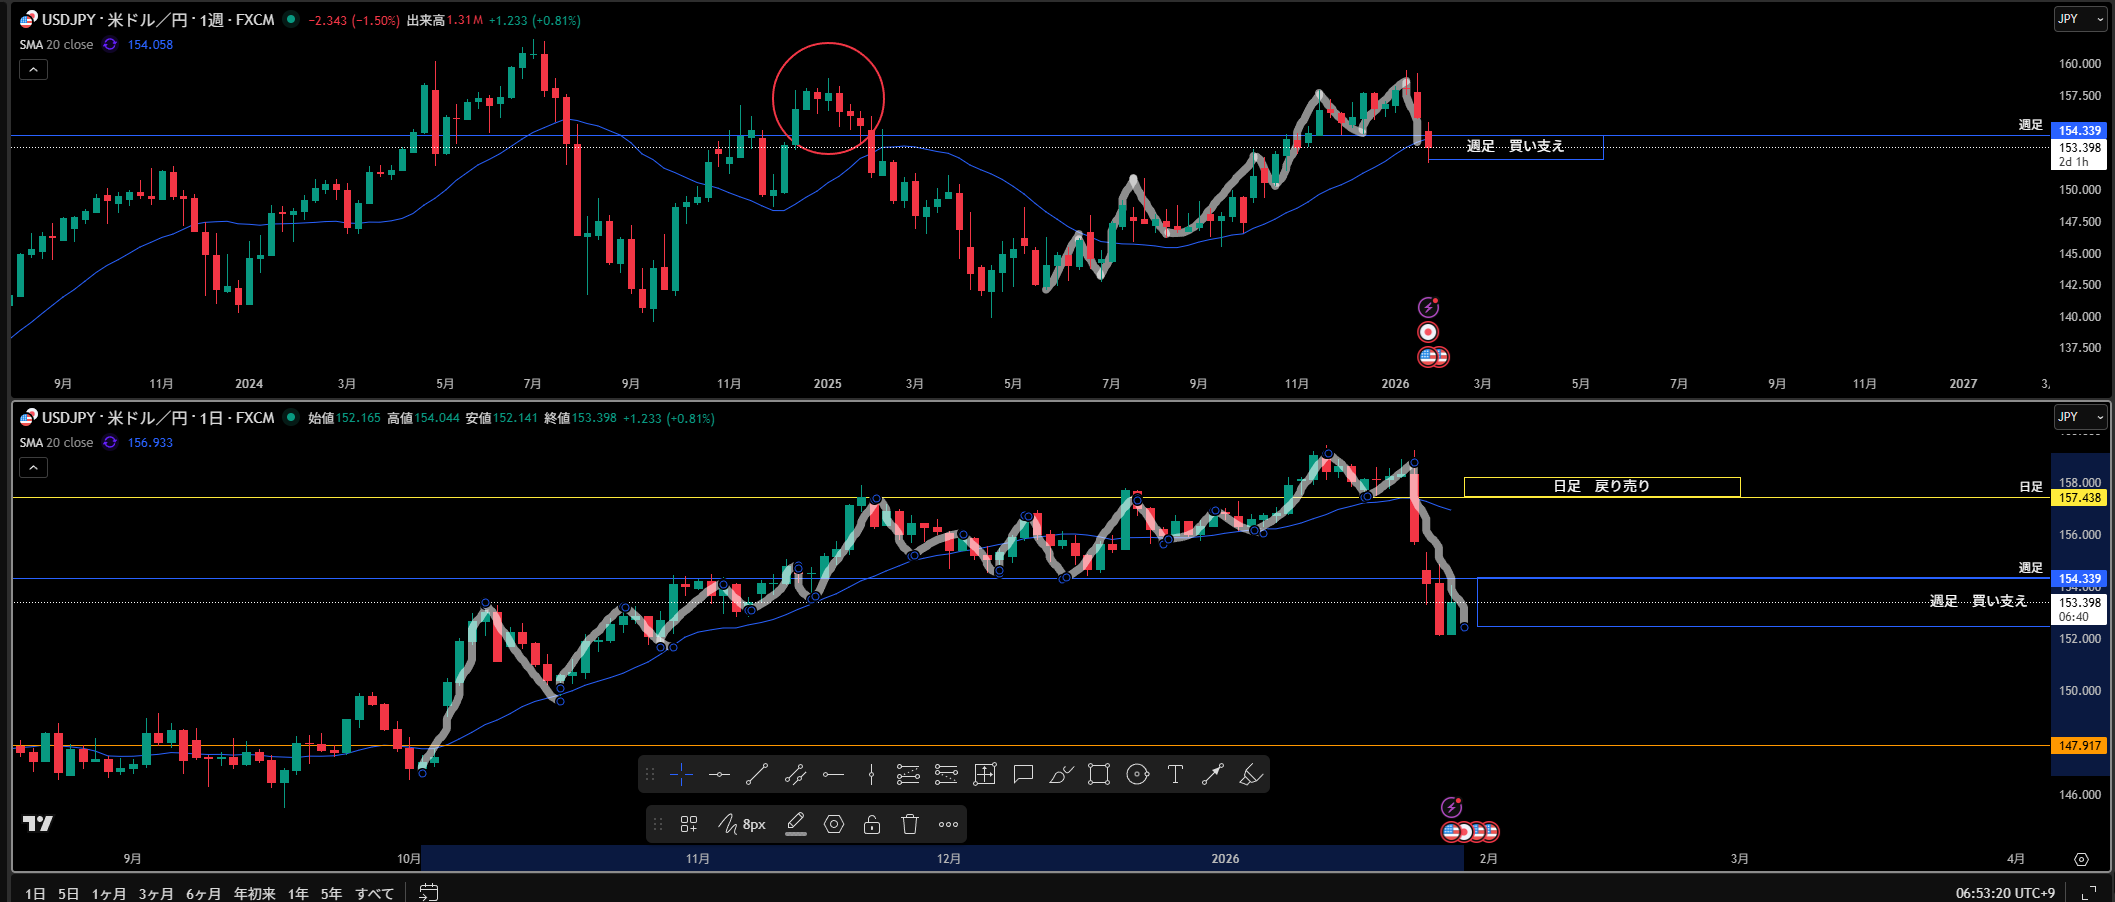Select the callout comment tool
This screenshot has width=2115, height=902.
1023,774
